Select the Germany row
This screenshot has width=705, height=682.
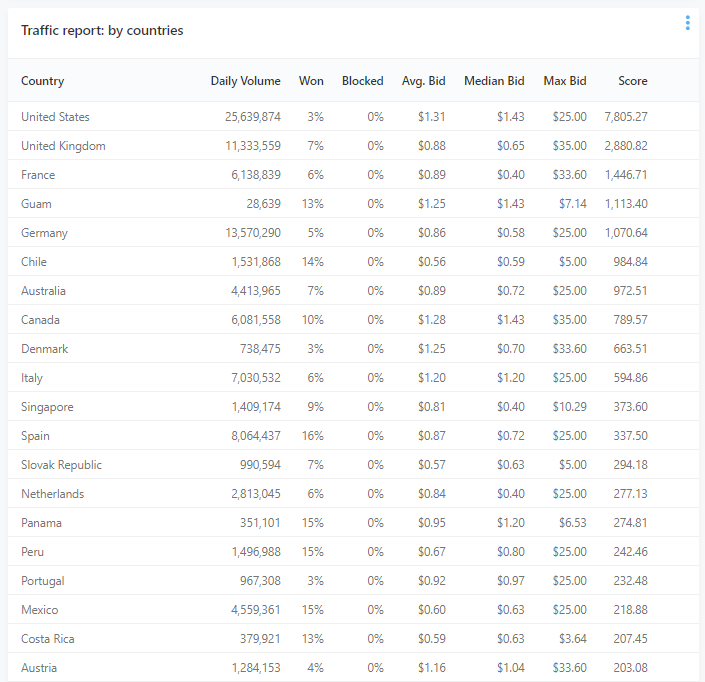pyautogui.click(x=353, y=232)
